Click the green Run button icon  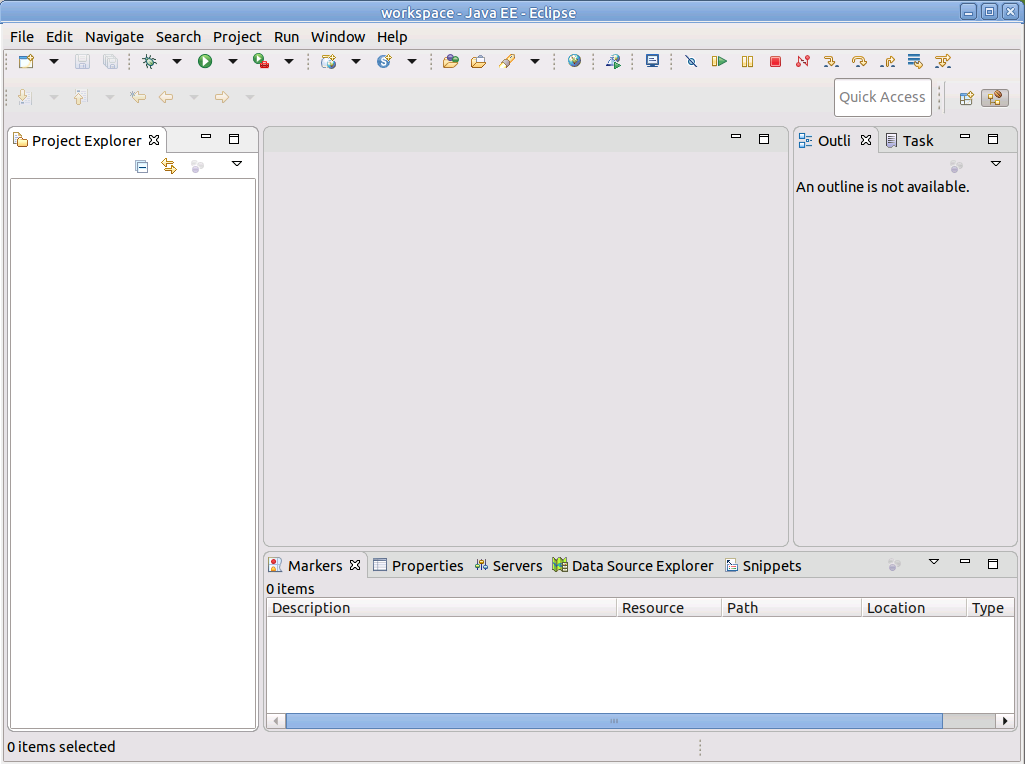point(205,61)
